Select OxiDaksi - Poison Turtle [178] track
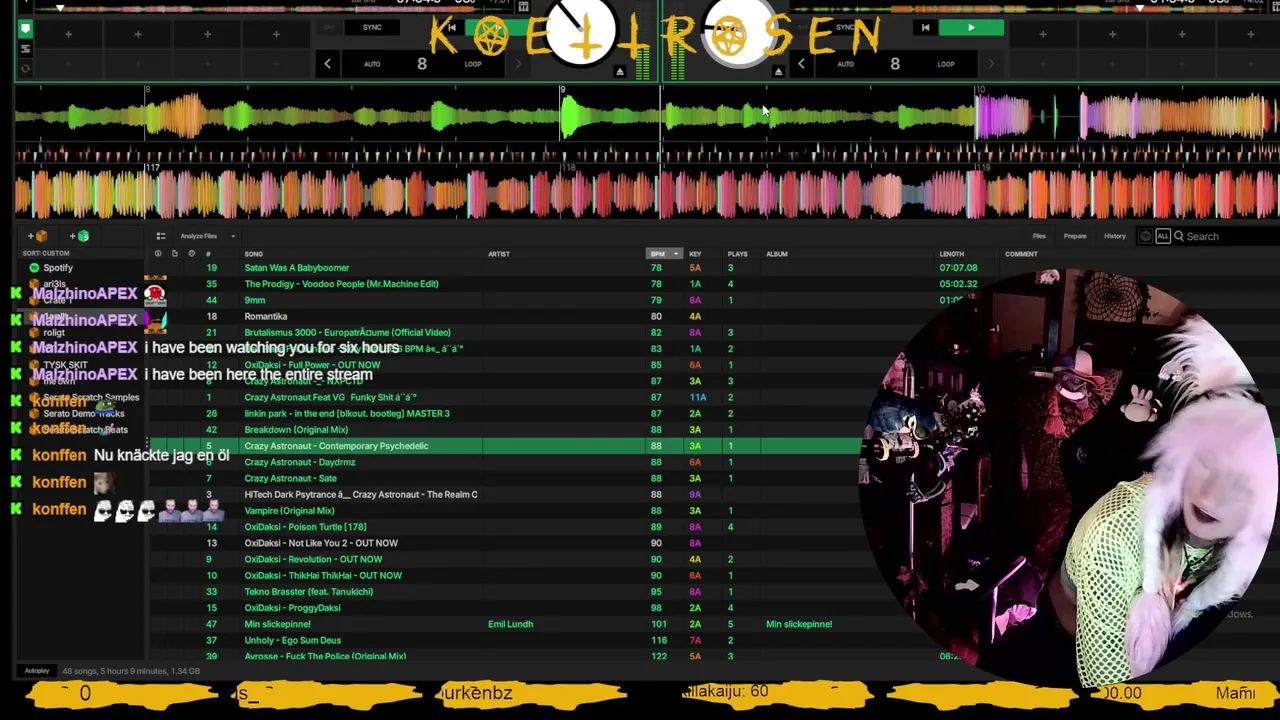The image size is (1280, 720). pos(305,527)
